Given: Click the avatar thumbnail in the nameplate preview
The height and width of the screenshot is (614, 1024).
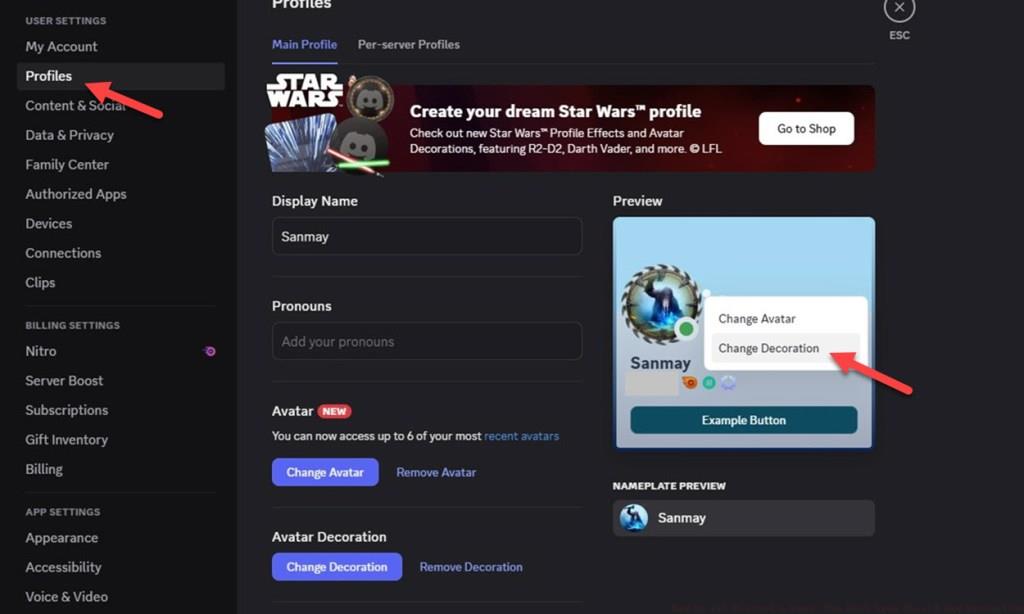Looking at the screenshot, I should tap(634, 518).
